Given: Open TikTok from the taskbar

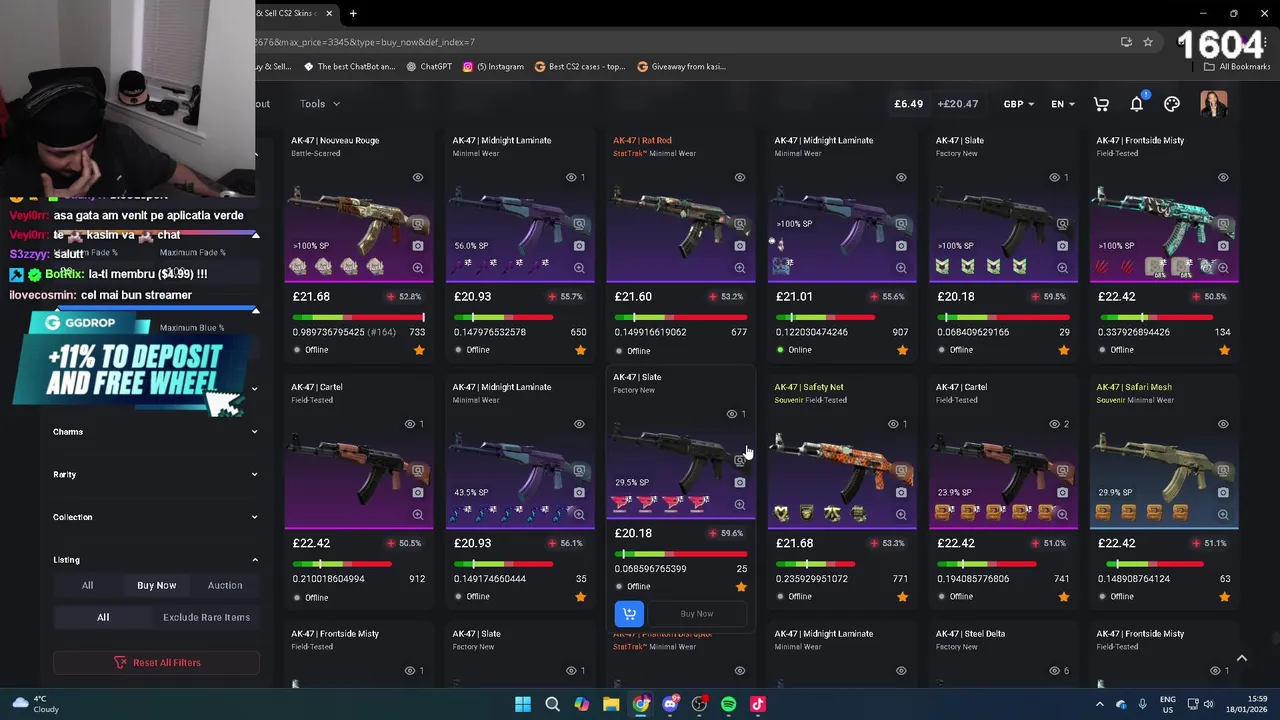Looking at the screenshot, I should coord(757,704).
